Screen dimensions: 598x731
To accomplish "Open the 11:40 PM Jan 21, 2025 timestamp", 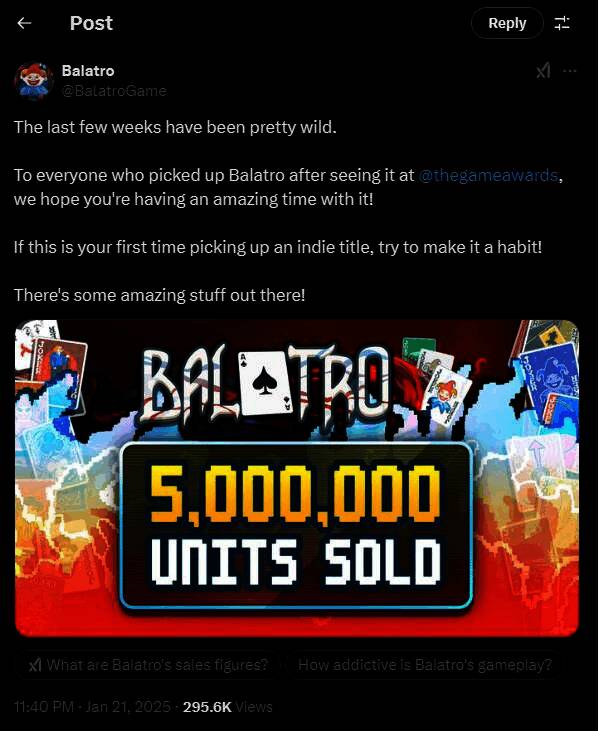I will [92, 707].
